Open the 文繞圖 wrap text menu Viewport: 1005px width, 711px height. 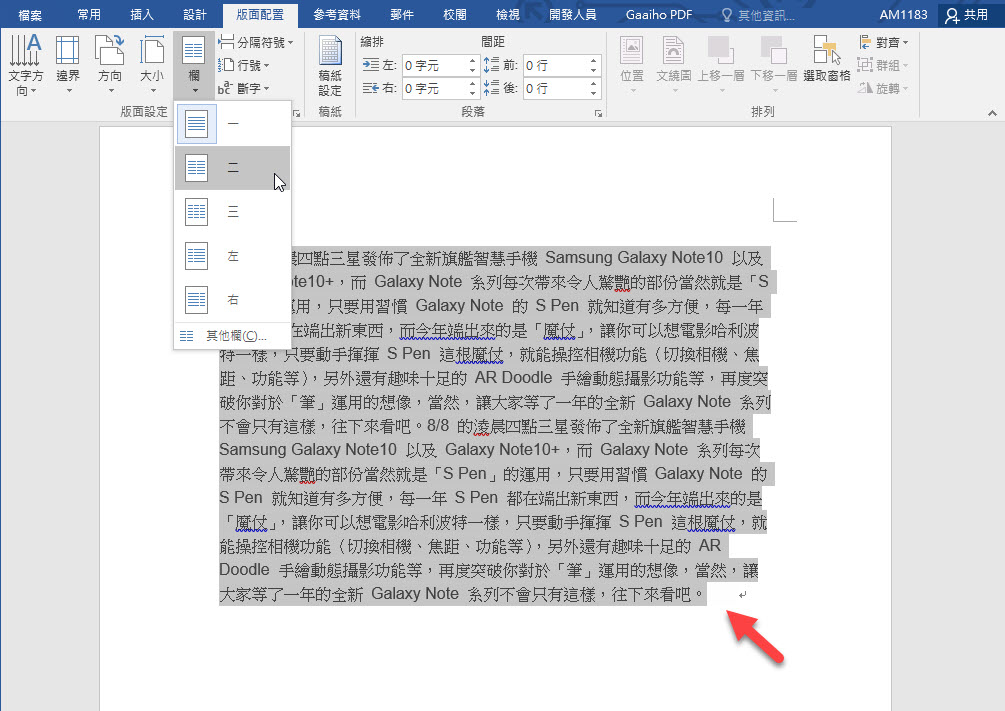tap(674, 65)
